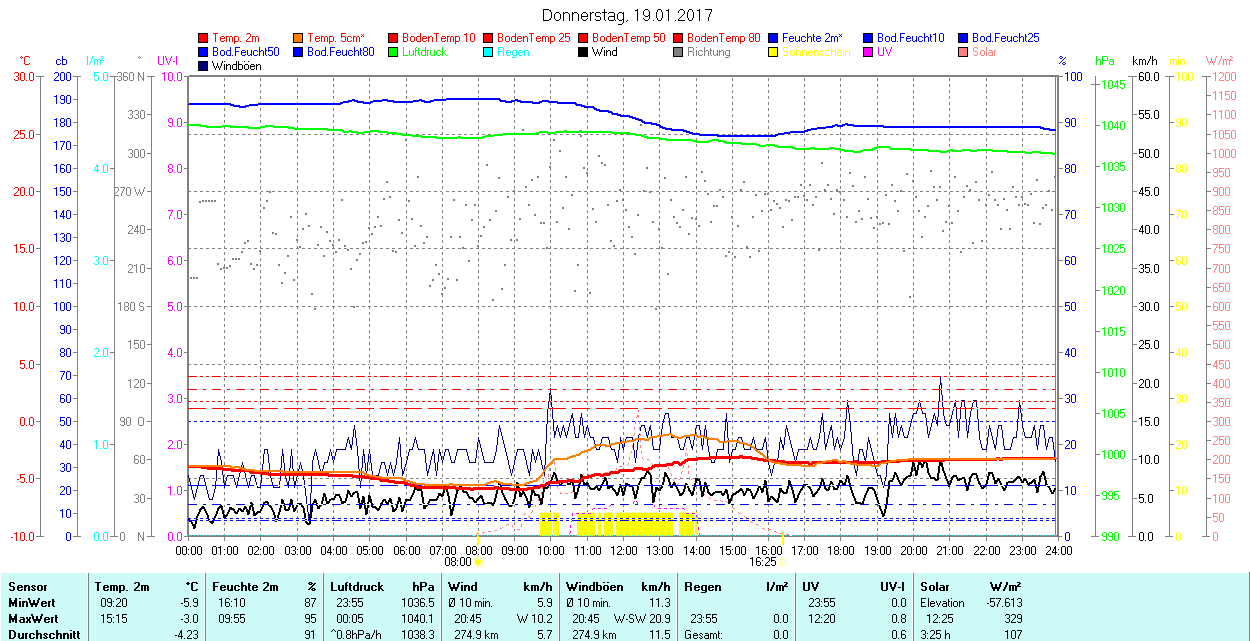The image size is (1250, 641).
Task: Select the yellow Sonnenschein legend marker
Action: click(x=774, y=52)
